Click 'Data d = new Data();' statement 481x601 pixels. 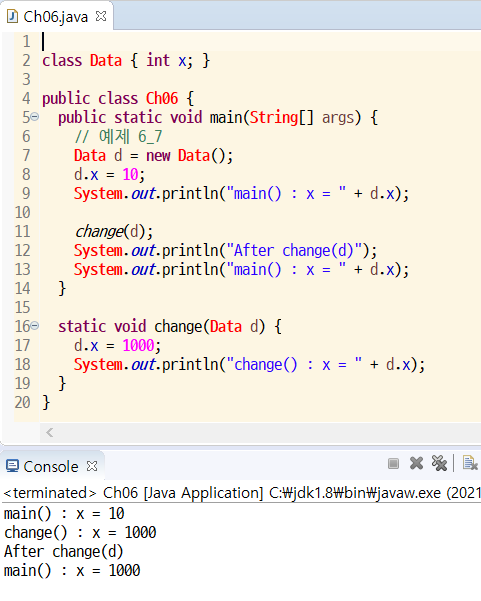point(153,156)
